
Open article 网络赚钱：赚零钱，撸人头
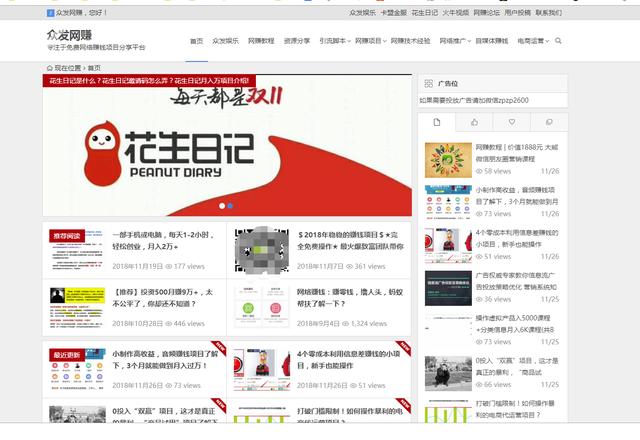click(x=350, y=298)
